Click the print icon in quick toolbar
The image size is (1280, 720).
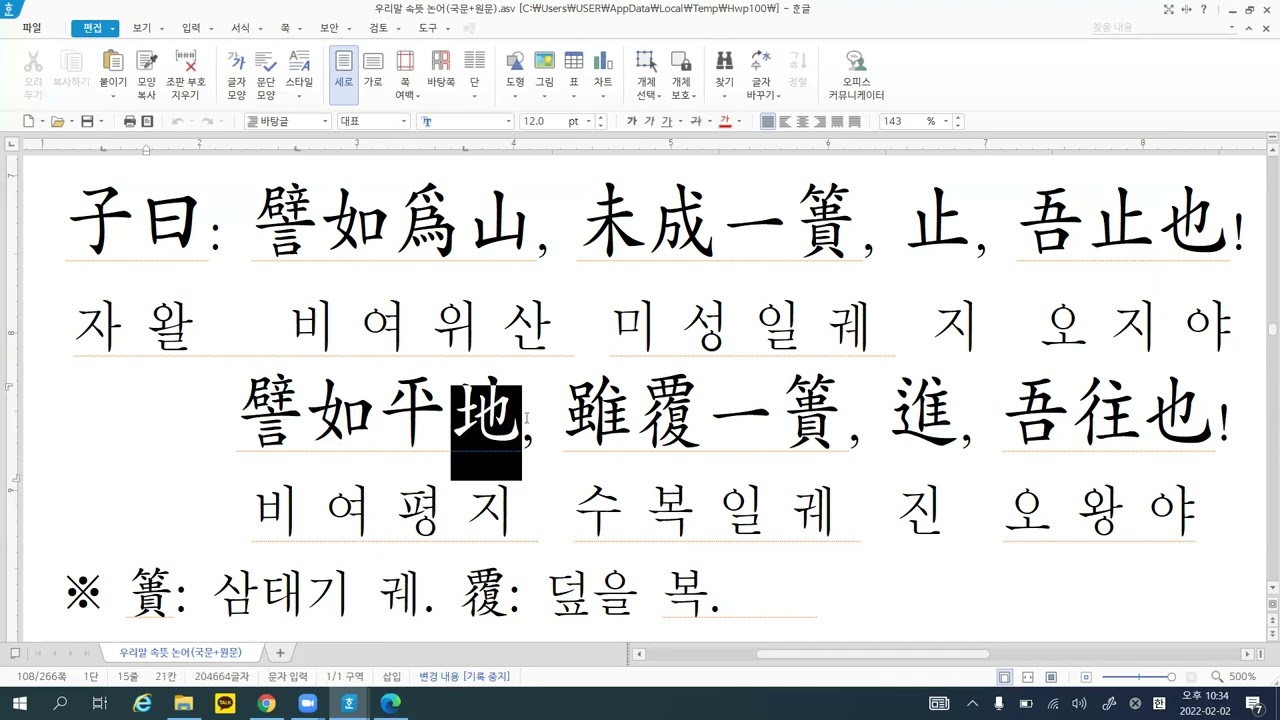coord(129,121)
